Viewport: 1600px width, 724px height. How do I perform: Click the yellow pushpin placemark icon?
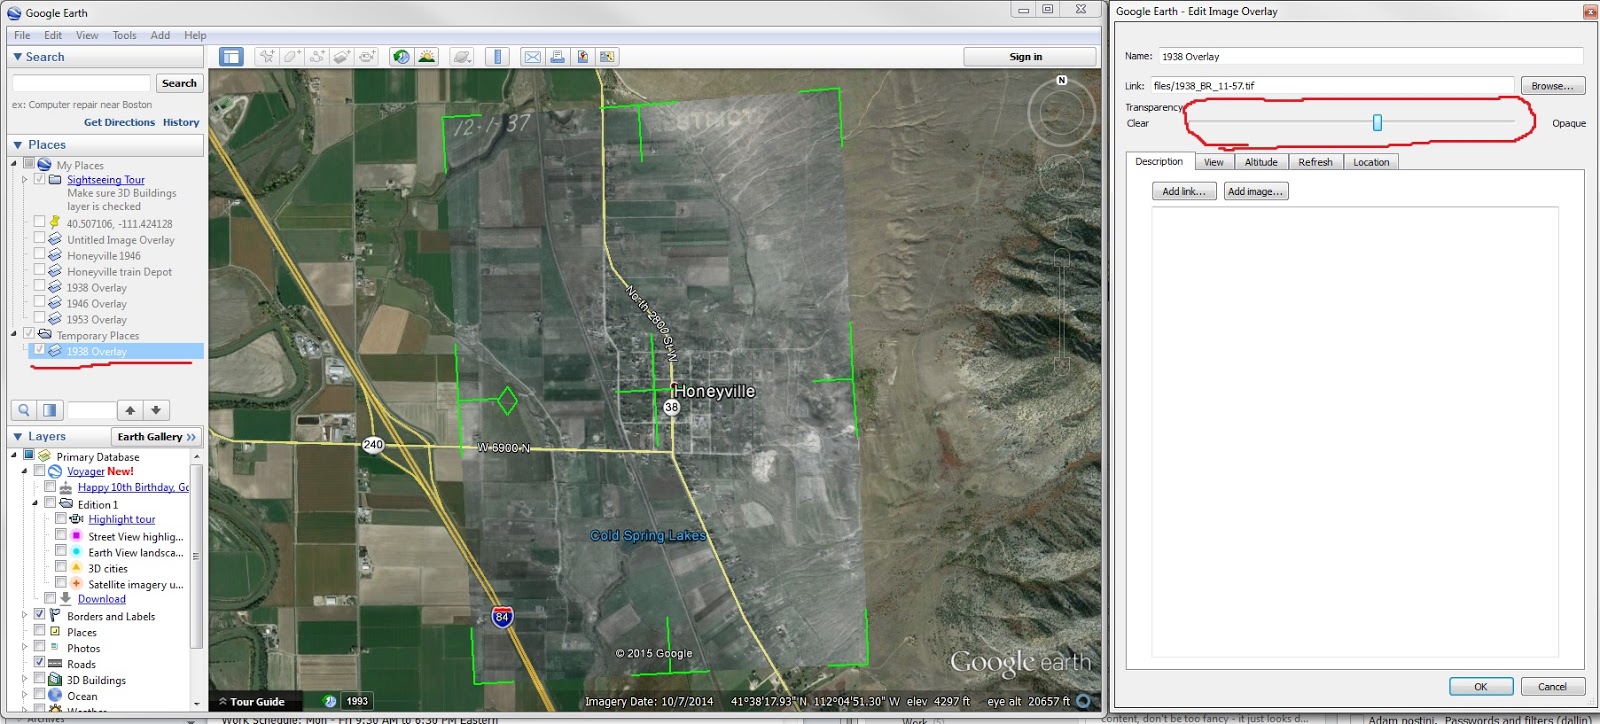(55, 223)
